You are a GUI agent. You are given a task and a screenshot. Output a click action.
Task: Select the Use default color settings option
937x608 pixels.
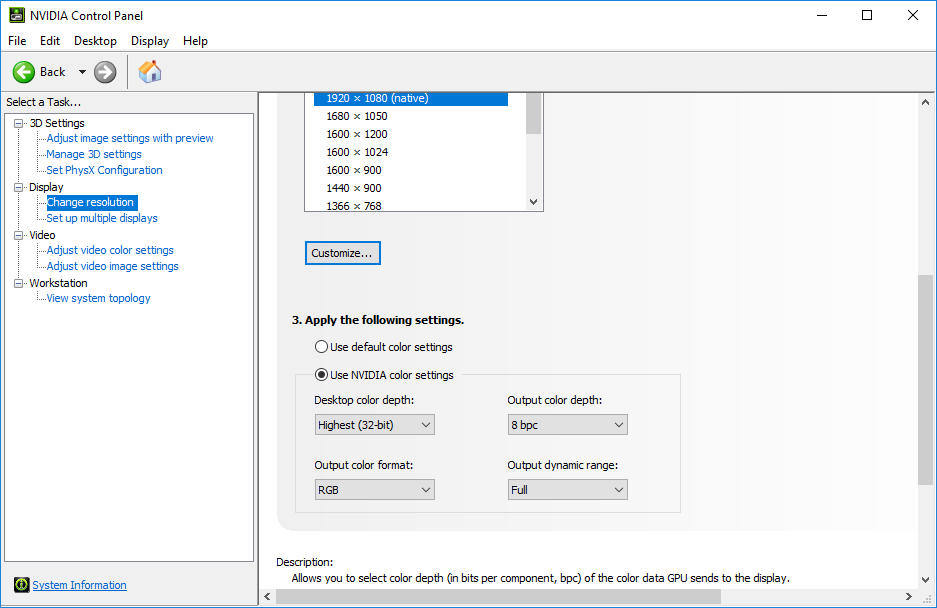[x=321, y=347]
